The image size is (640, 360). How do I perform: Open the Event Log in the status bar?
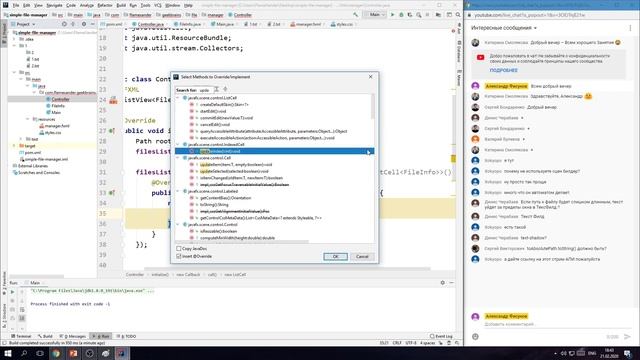(x=441, y=336)
